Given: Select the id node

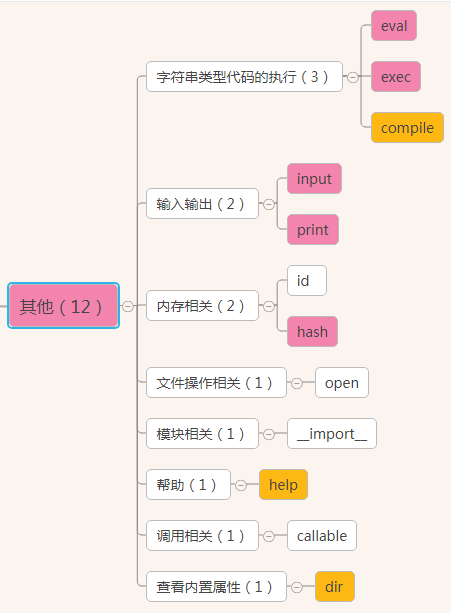Looking at the screenshot, I should (307, 281).
